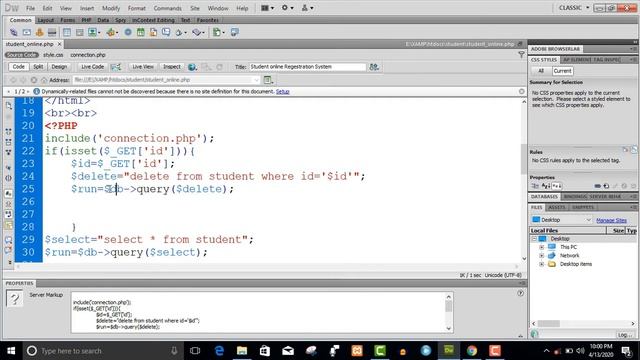Select the Source Code button
Screen dimensions: 640x360
[22, 55]
